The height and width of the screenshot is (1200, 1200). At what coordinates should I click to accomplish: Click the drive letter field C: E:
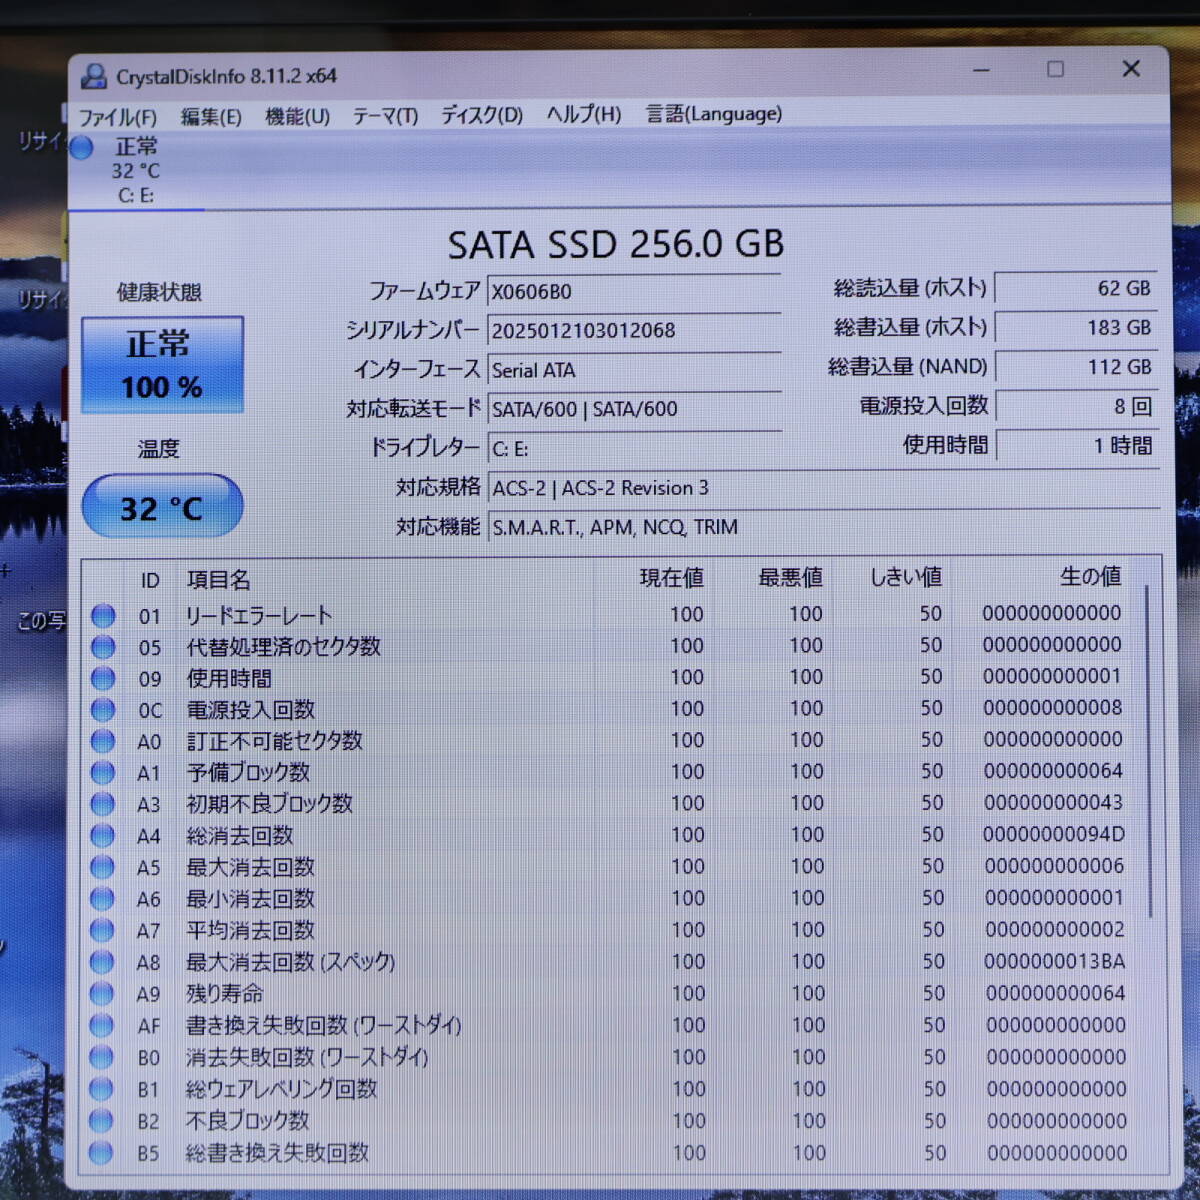634,449
